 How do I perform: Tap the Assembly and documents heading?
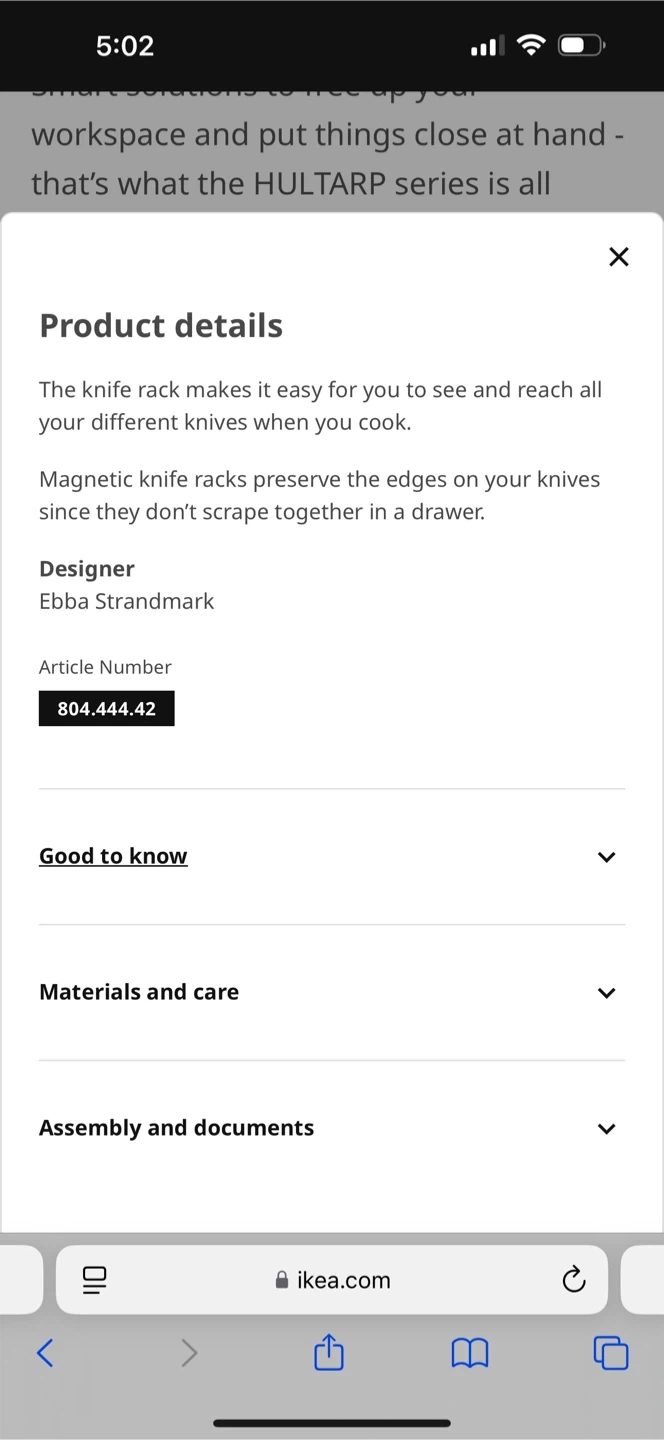tap(176, 1128)
